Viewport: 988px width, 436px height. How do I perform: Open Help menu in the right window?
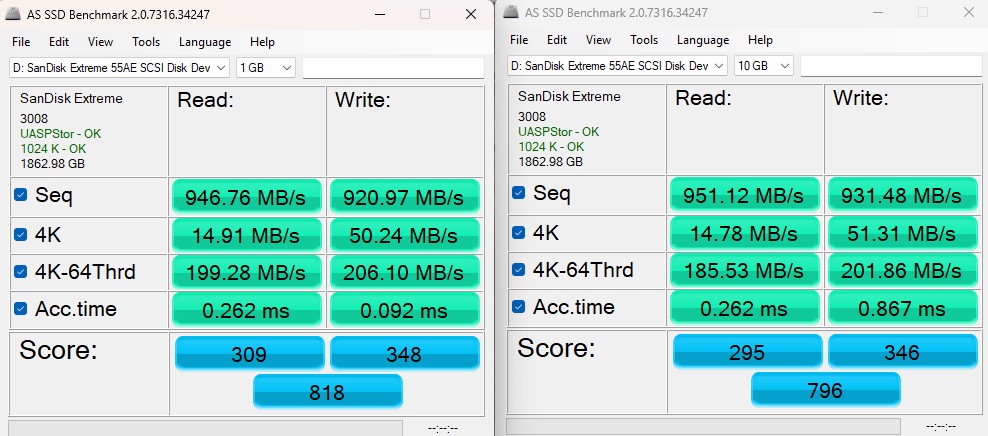[x=760, y=40]
